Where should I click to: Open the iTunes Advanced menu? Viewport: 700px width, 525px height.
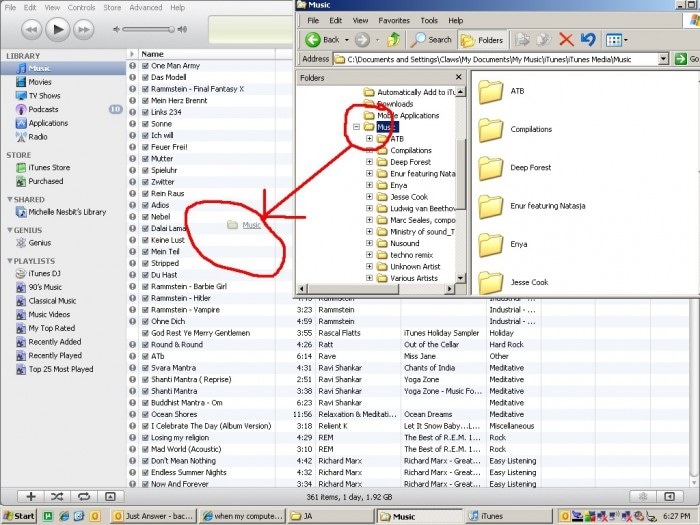pos(146,8)
